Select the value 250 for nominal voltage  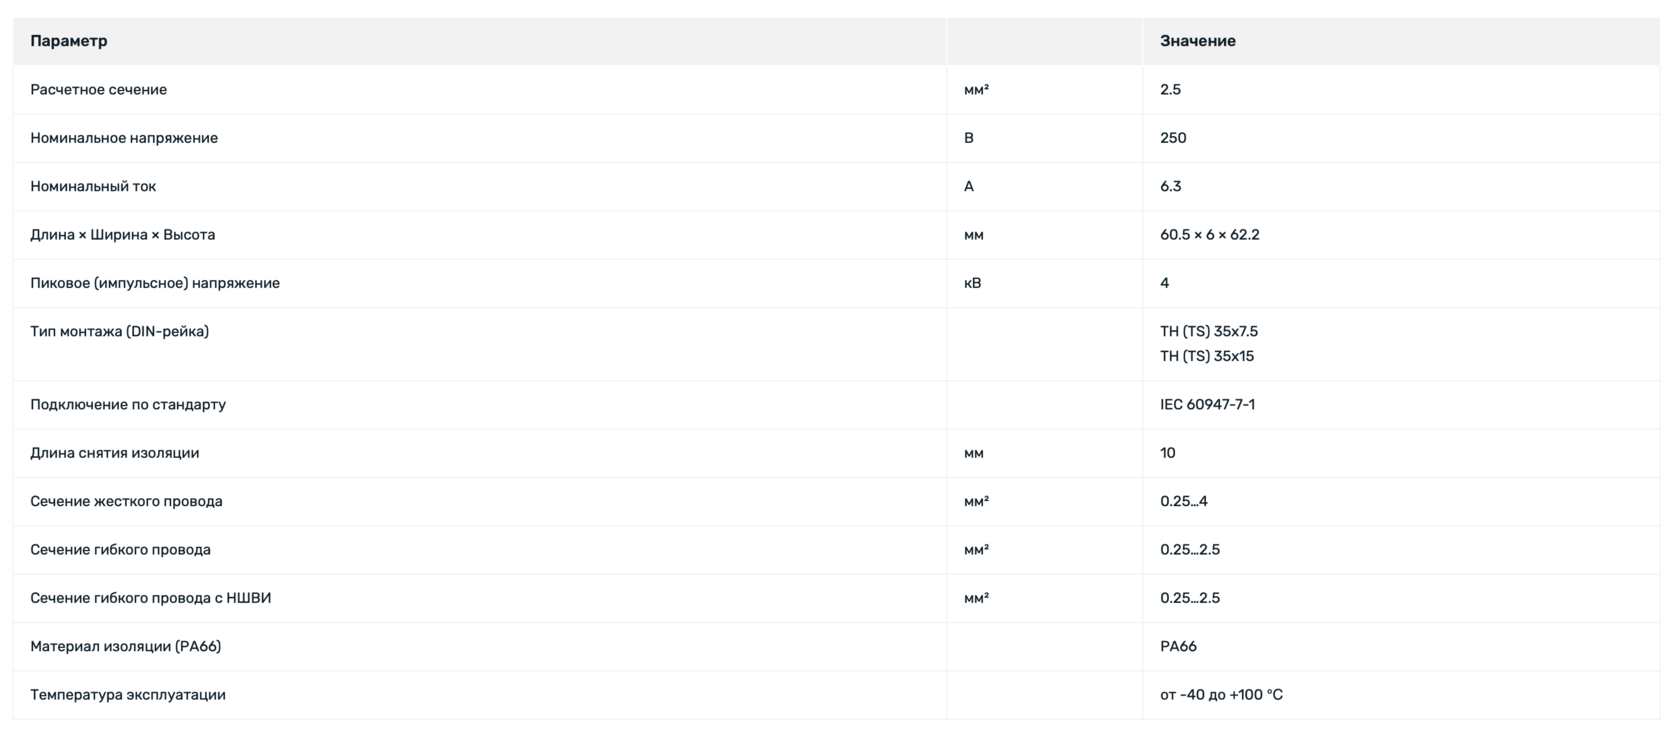point(1173,138)
